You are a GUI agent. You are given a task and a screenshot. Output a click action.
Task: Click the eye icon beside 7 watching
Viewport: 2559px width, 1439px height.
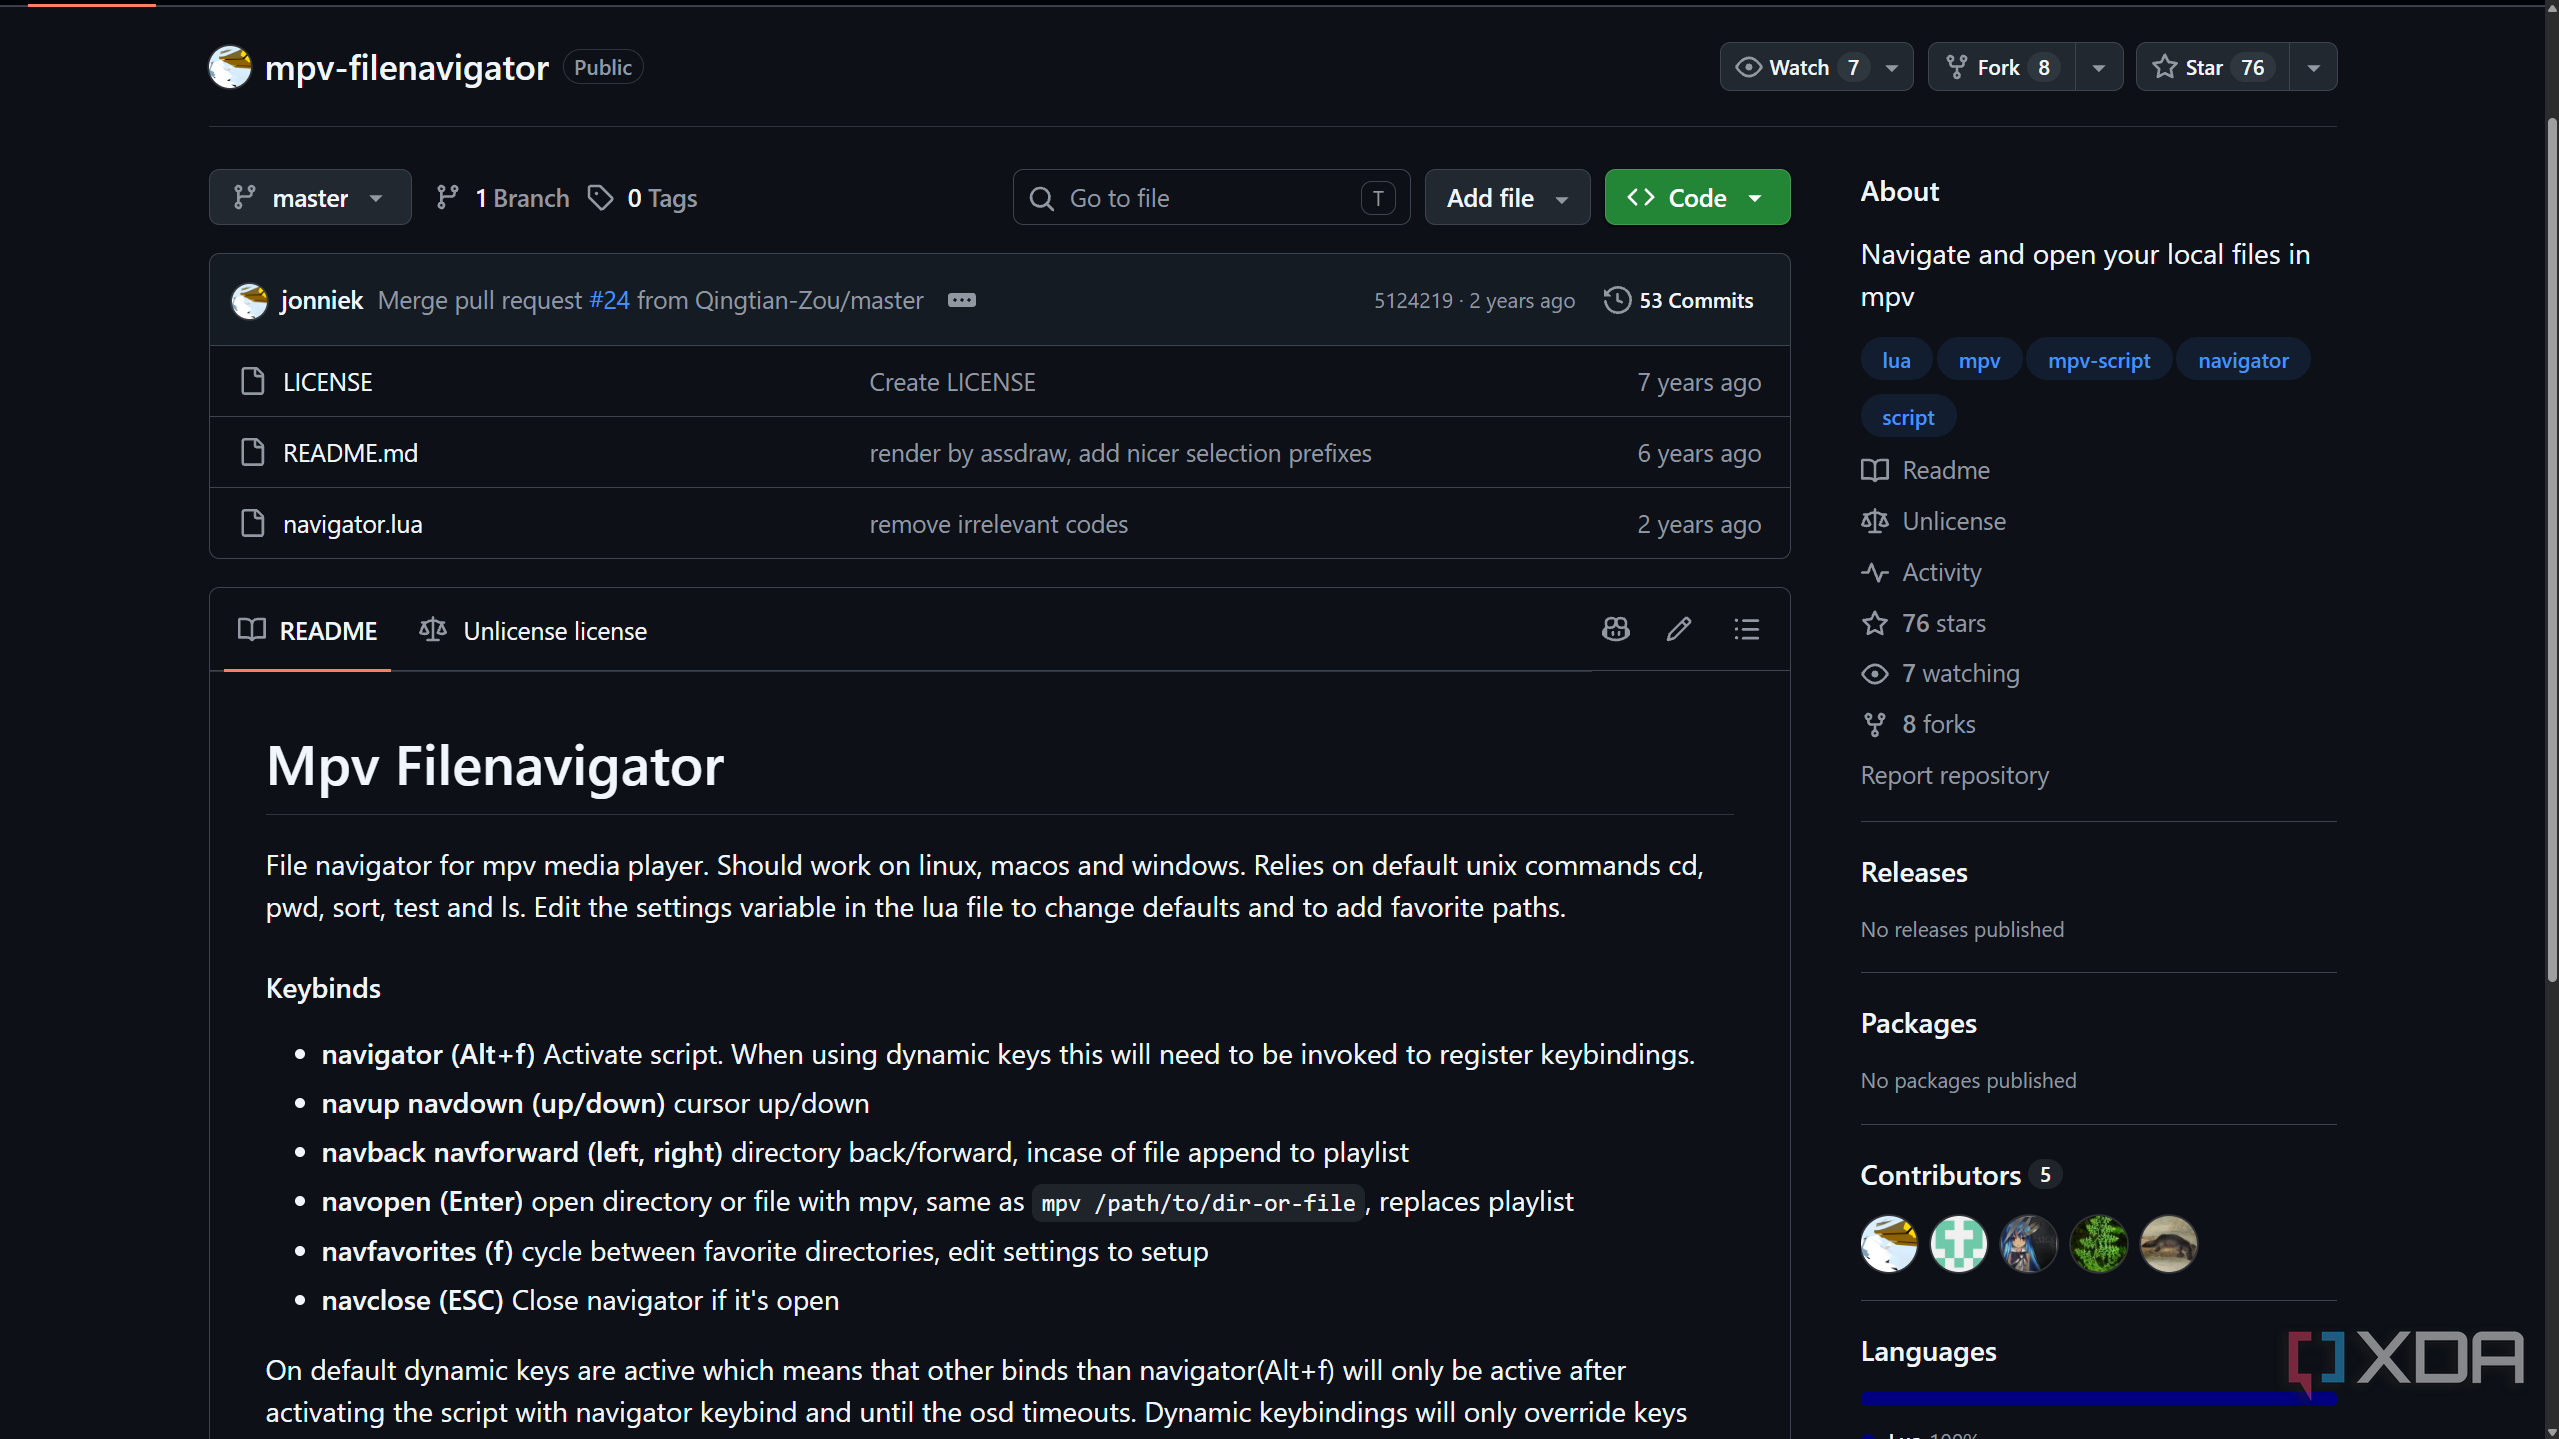[x=1875, y=674]
